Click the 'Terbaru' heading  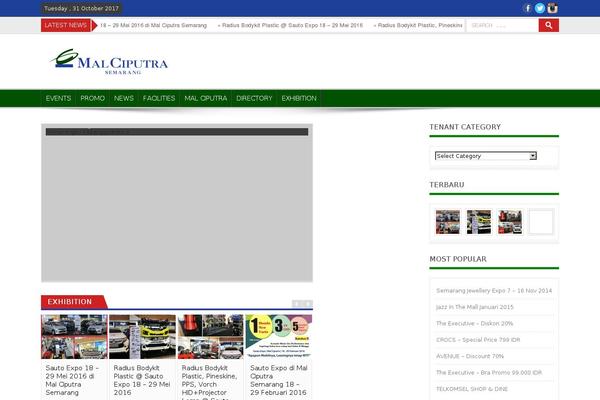point(447,185)
